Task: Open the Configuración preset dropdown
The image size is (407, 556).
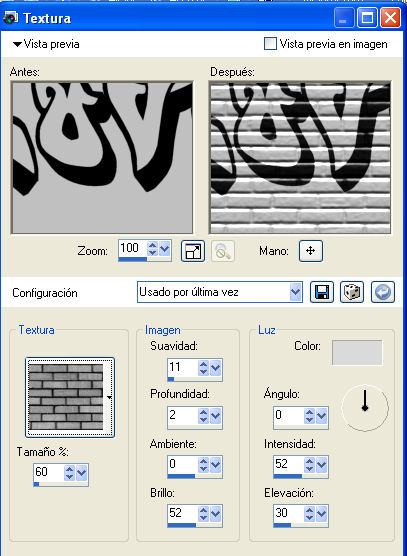Action: 295,293
